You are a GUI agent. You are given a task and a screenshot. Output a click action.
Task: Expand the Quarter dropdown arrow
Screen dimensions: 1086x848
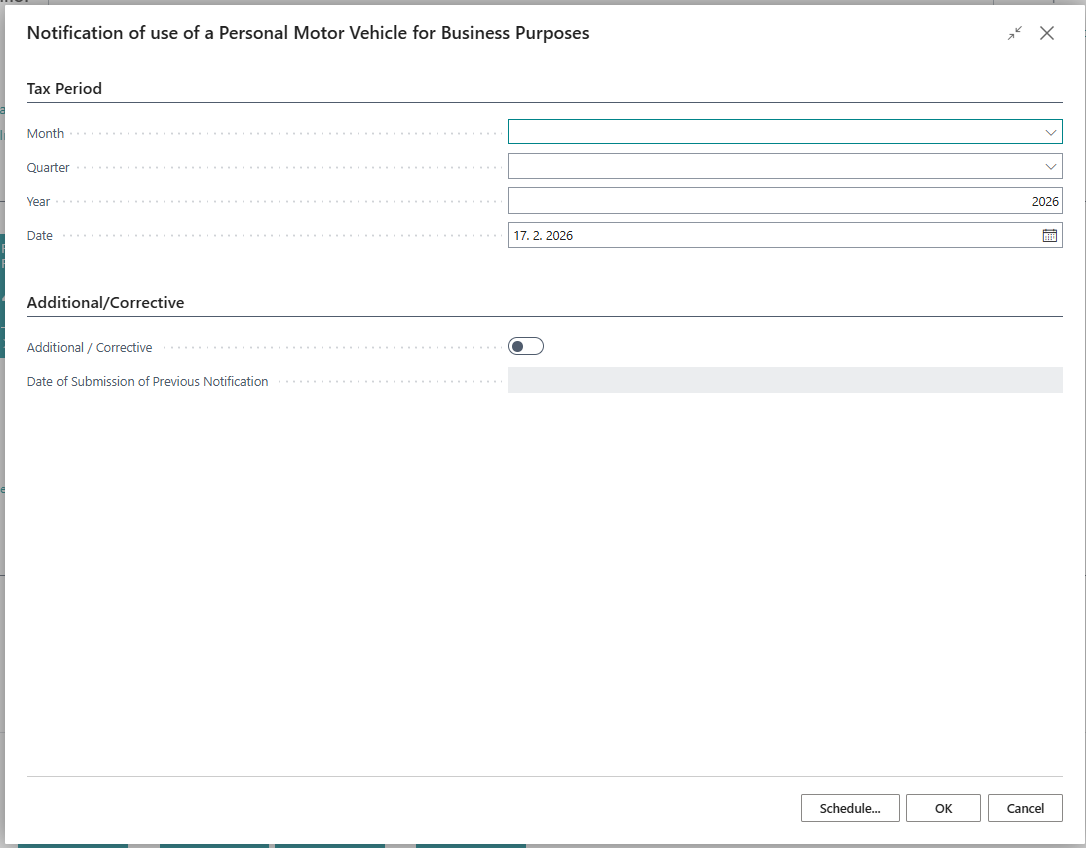tap(1050, 167)
